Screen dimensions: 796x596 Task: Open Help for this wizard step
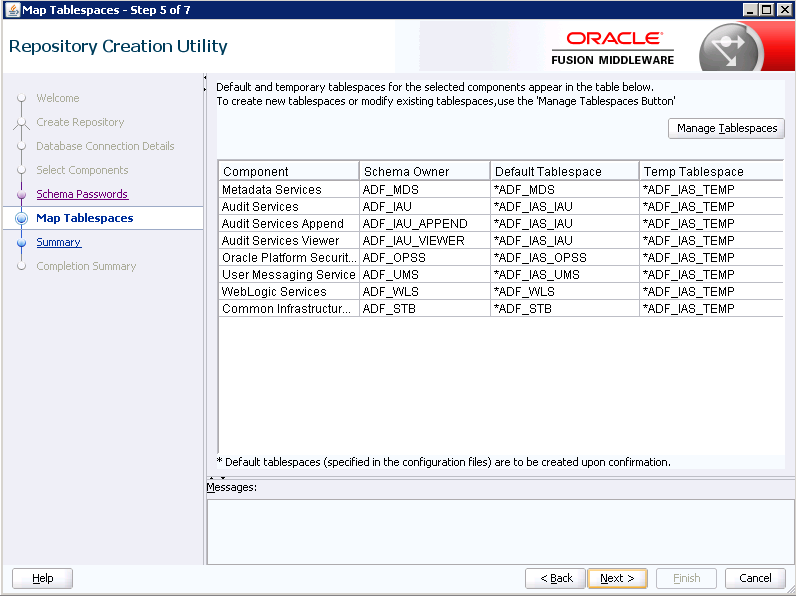point(42,578)
